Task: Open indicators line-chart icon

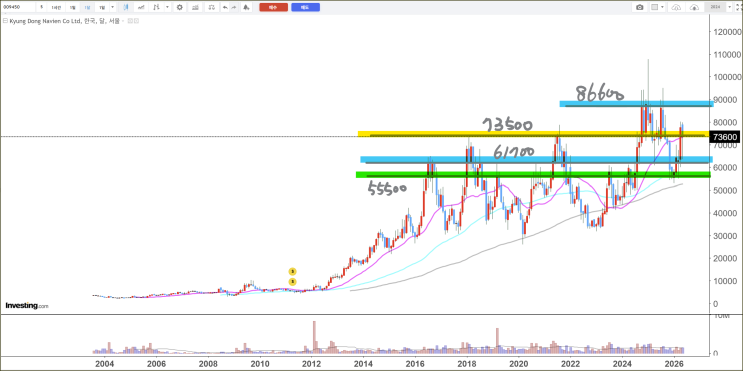Action: [x=141, y=7]
